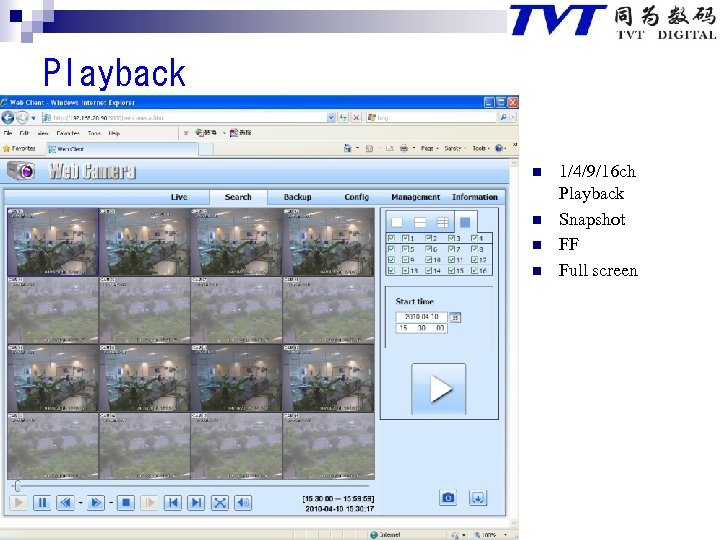This screenshot has width=720, height=540.
Task: Open the Tools menu in menu bar
Action: (94, 133)
